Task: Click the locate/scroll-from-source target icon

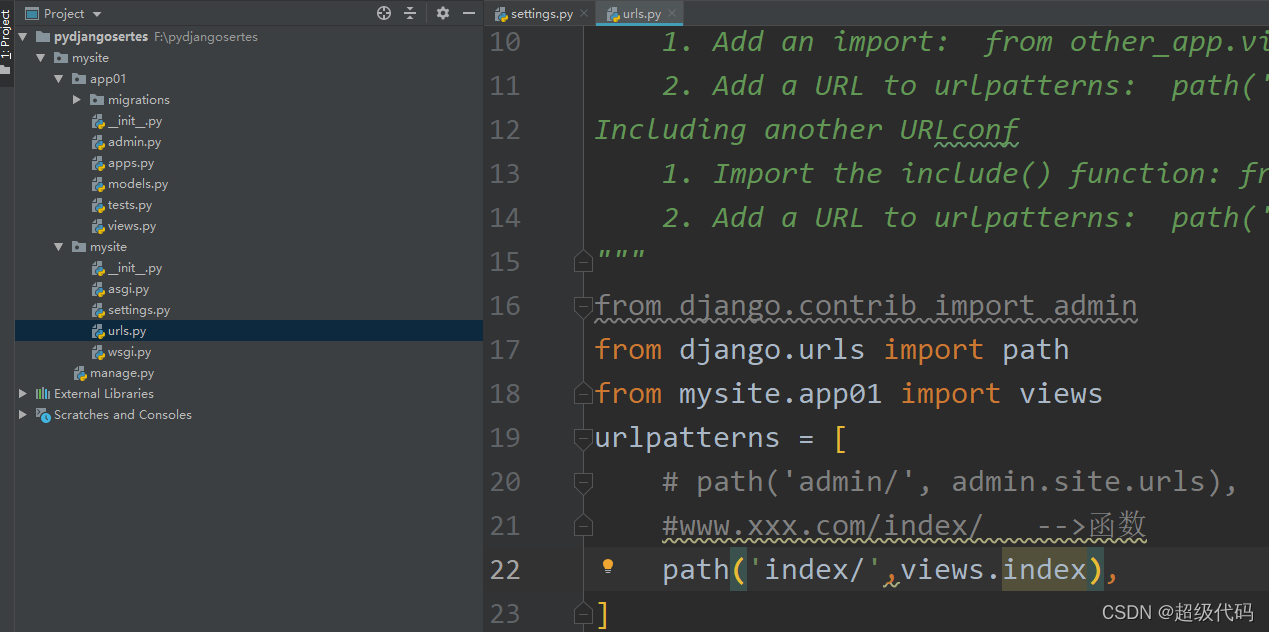Action: point(384,13)
